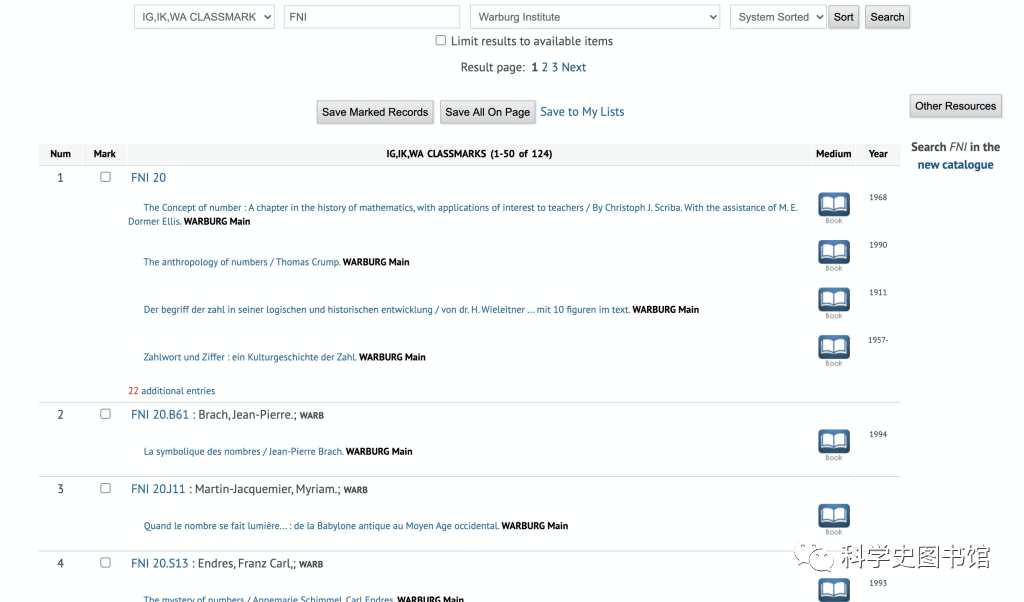The image size is (1024, 602).
Task: Open The Concept of number title link
Action: [x=462, y=214]
